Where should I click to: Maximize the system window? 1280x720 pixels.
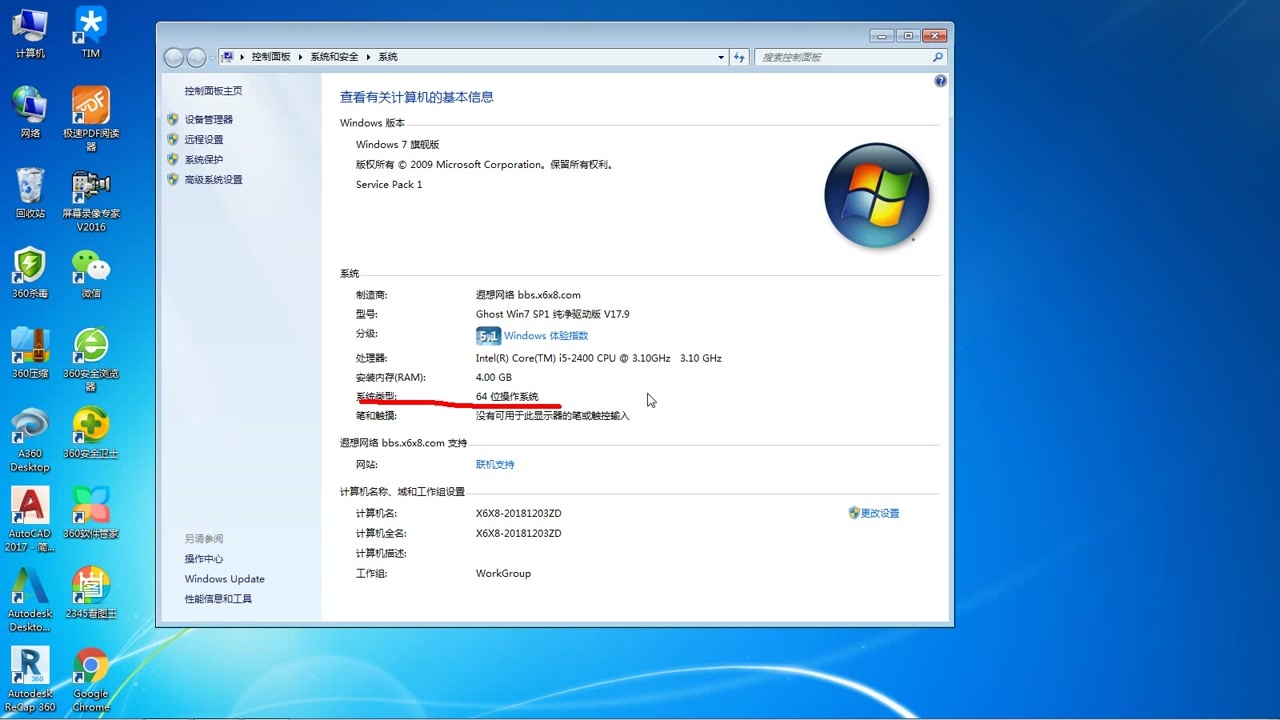tap(909, 36)
